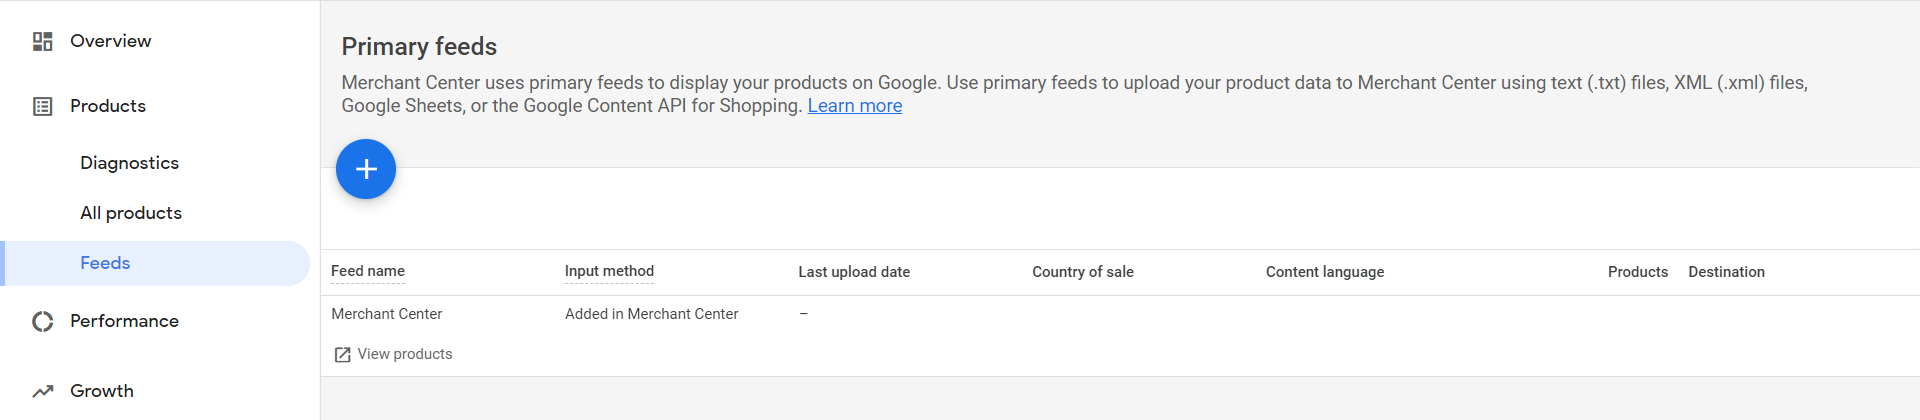Go to Diagnostics in sidebar
Image resolution: width=1920 pixels, height=420 pixels.
coord(129,163)
